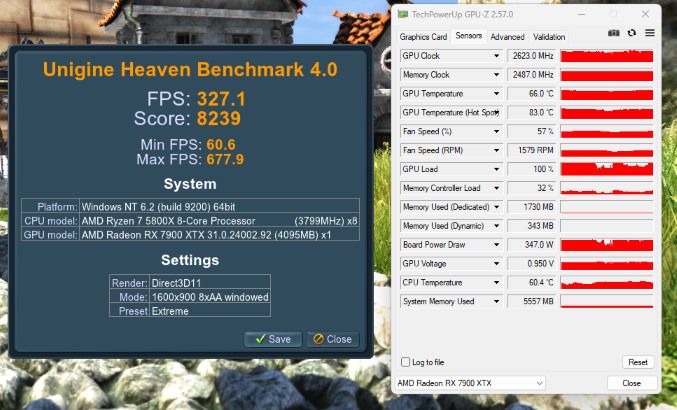Open the GPU Clock sensor dropdown

(x=497, y=56)
